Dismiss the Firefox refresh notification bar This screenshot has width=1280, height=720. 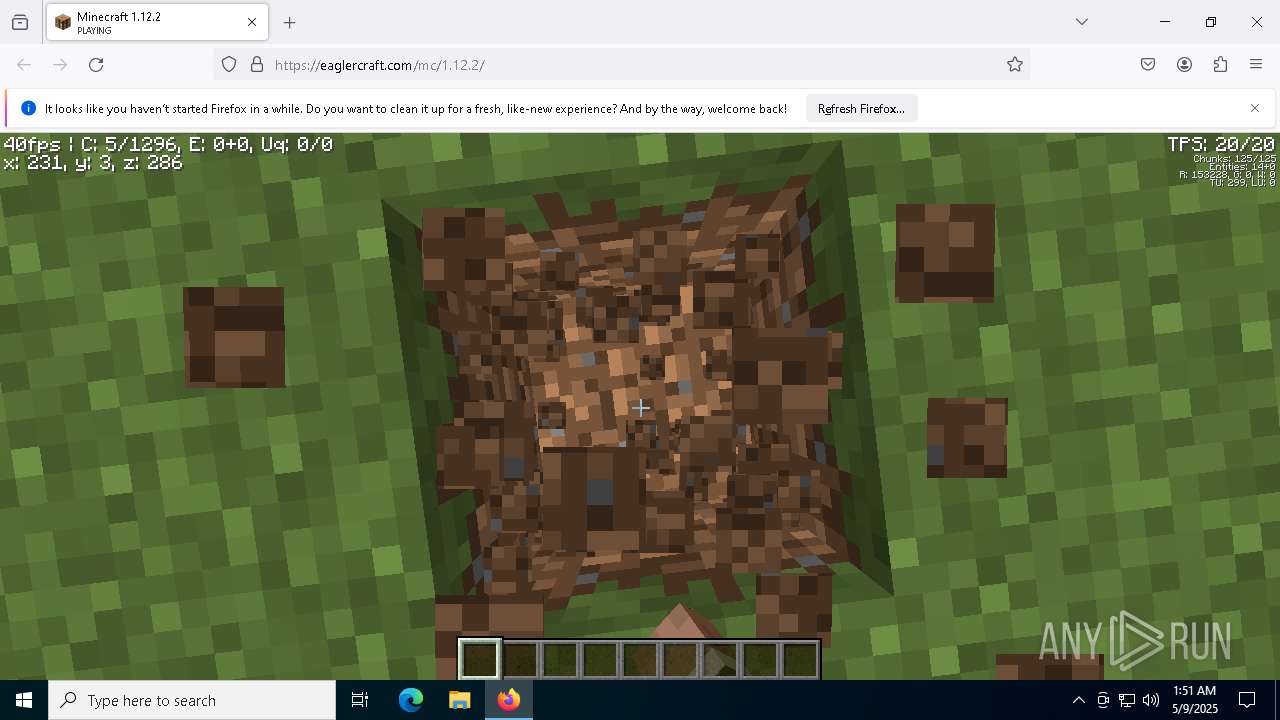[1255, 108]
